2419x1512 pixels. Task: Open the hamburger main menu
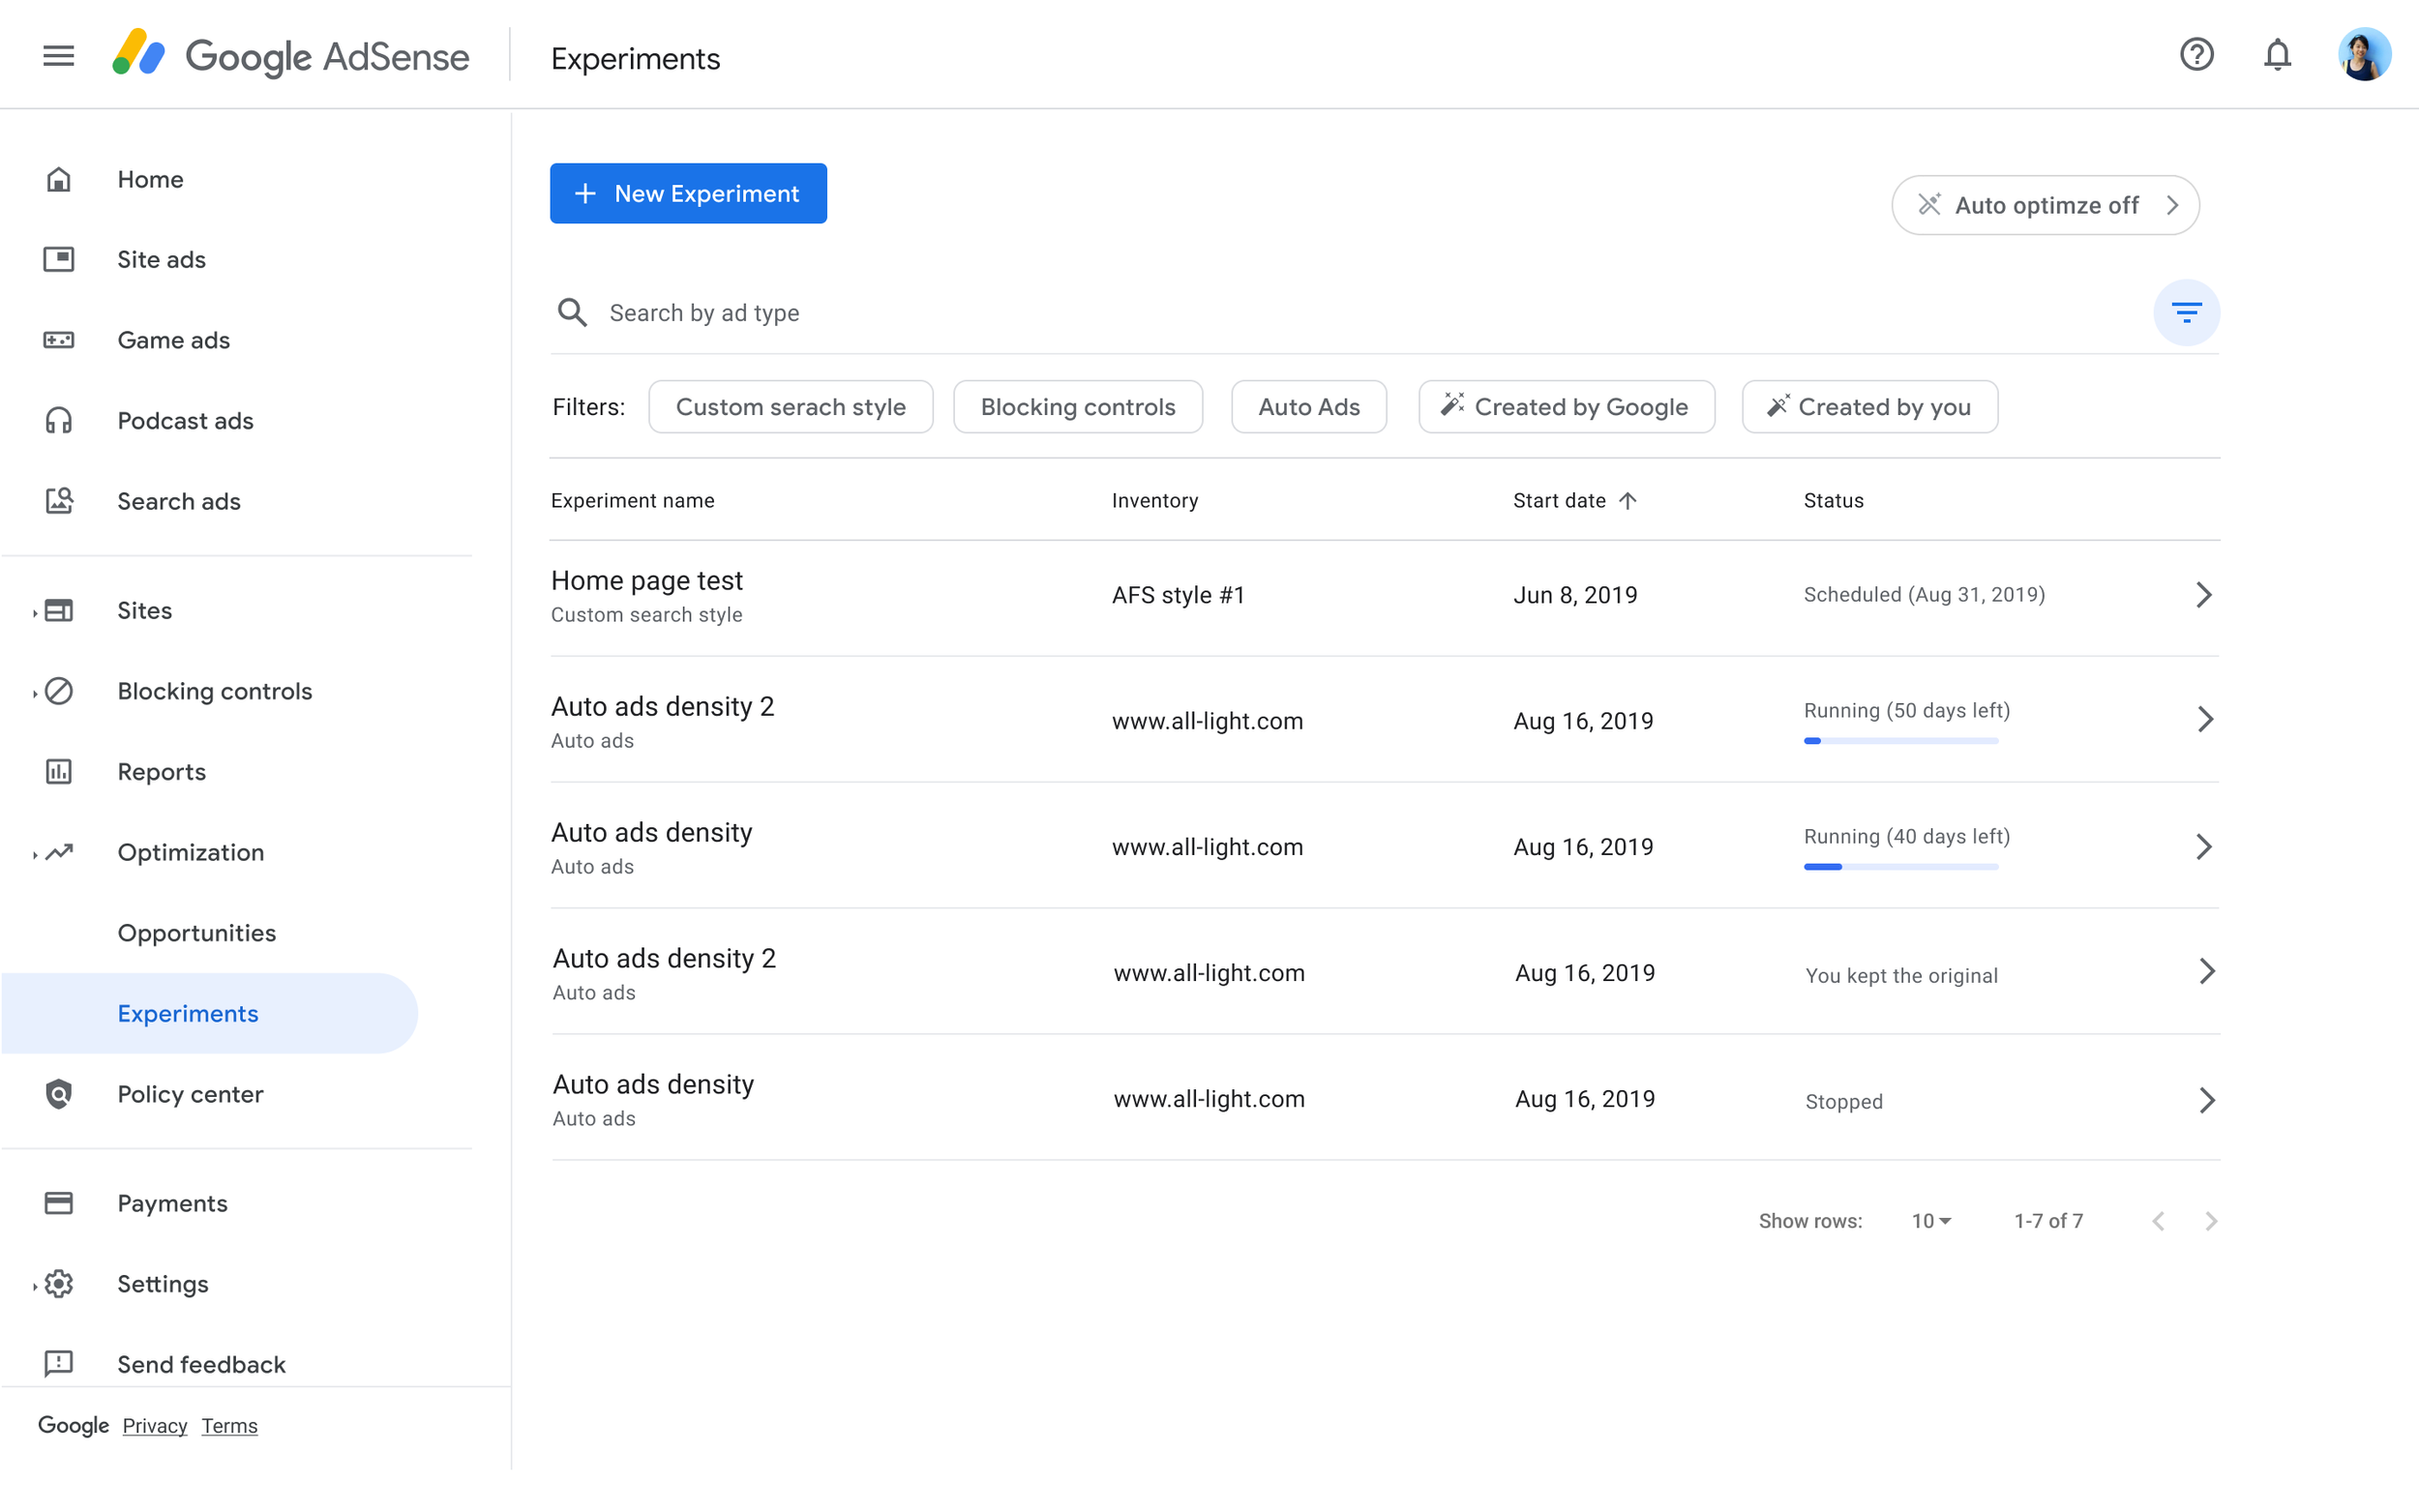tap(58, 56)
